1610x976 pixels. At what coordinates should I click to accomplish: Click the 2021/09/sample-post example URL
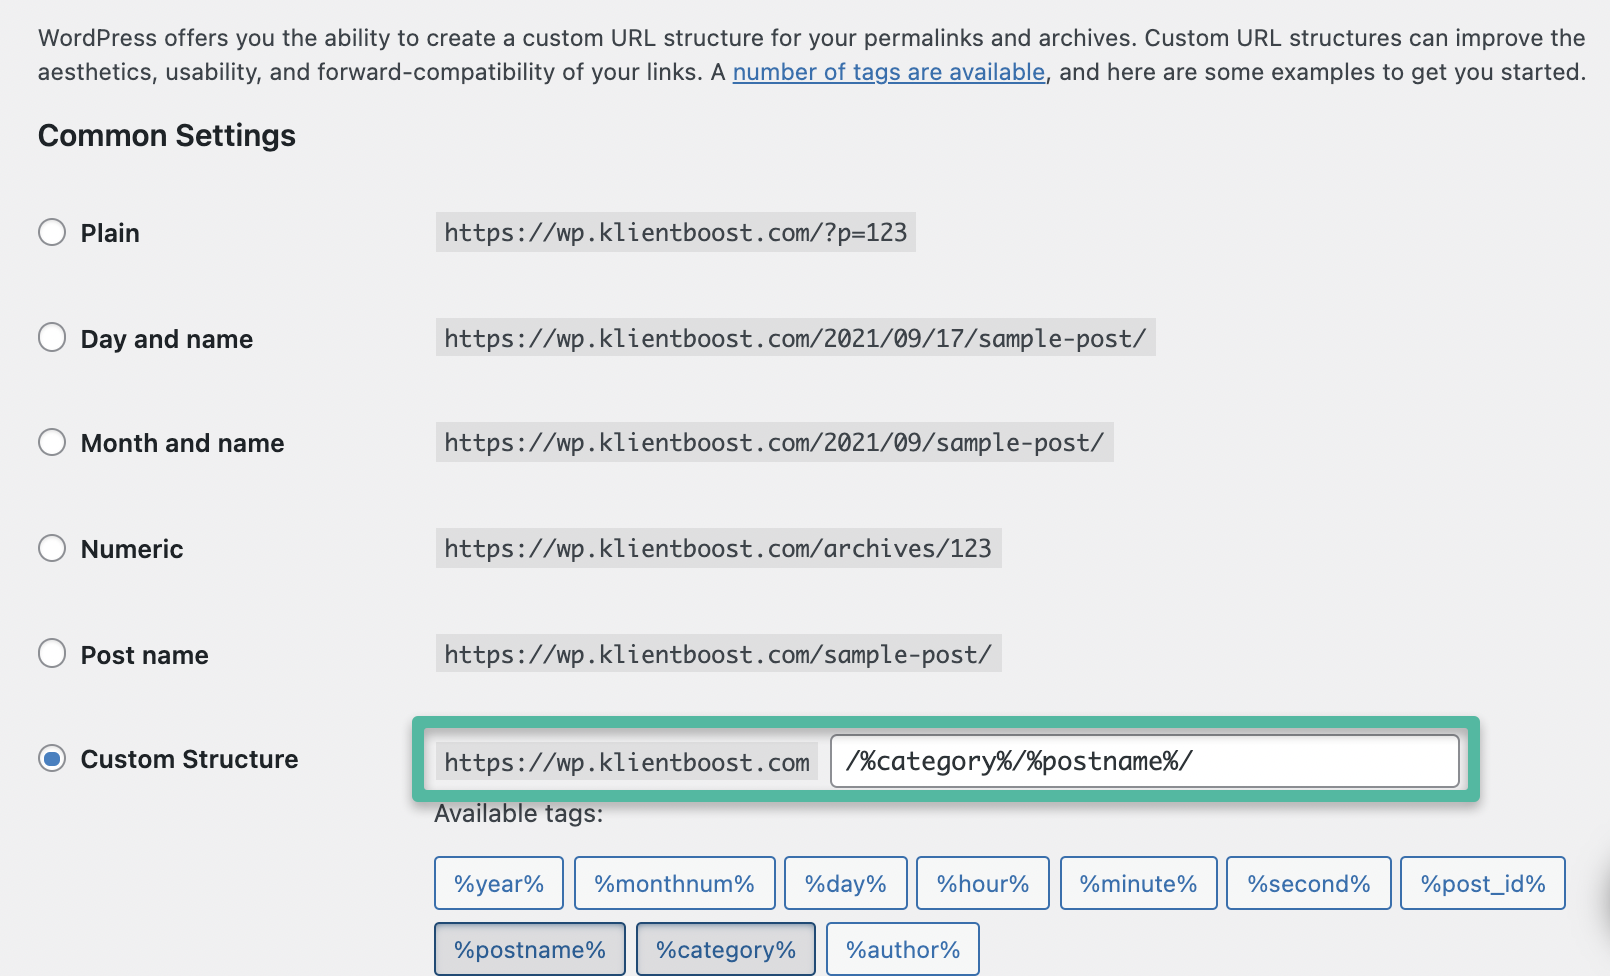pyautogui.click(x=775, y=442)
